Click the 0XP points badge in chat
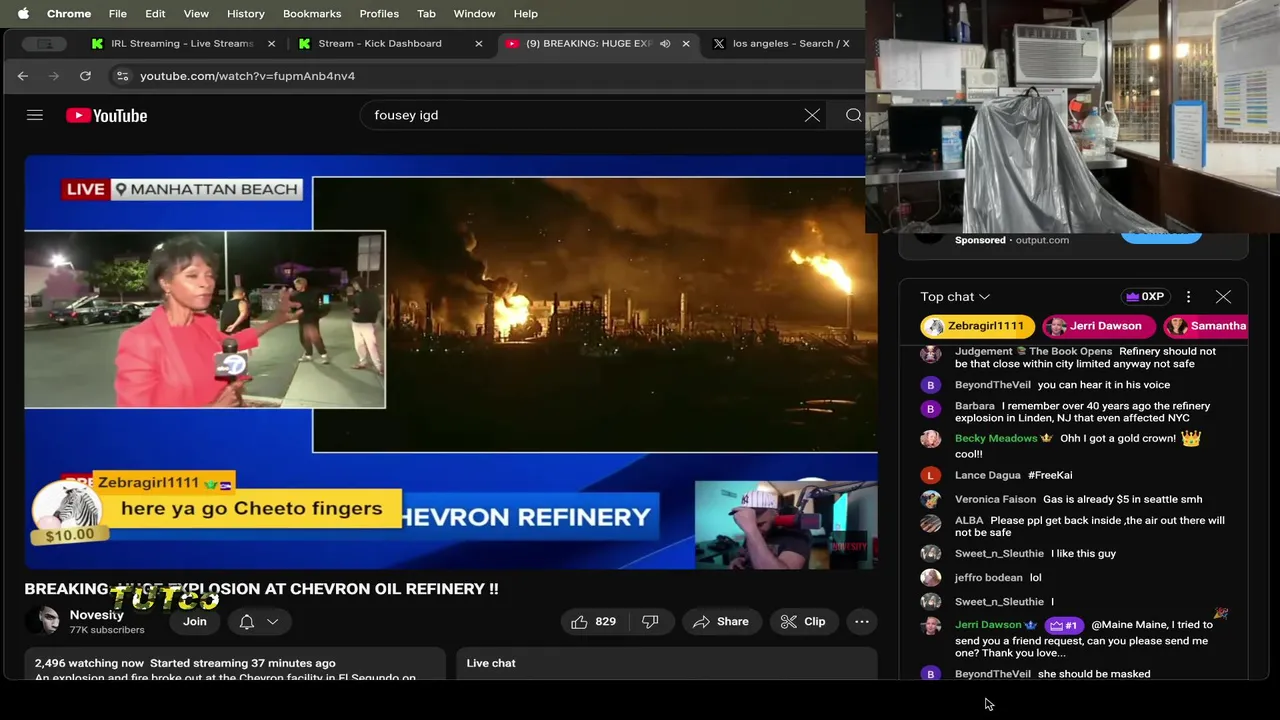 (1145, 297)
